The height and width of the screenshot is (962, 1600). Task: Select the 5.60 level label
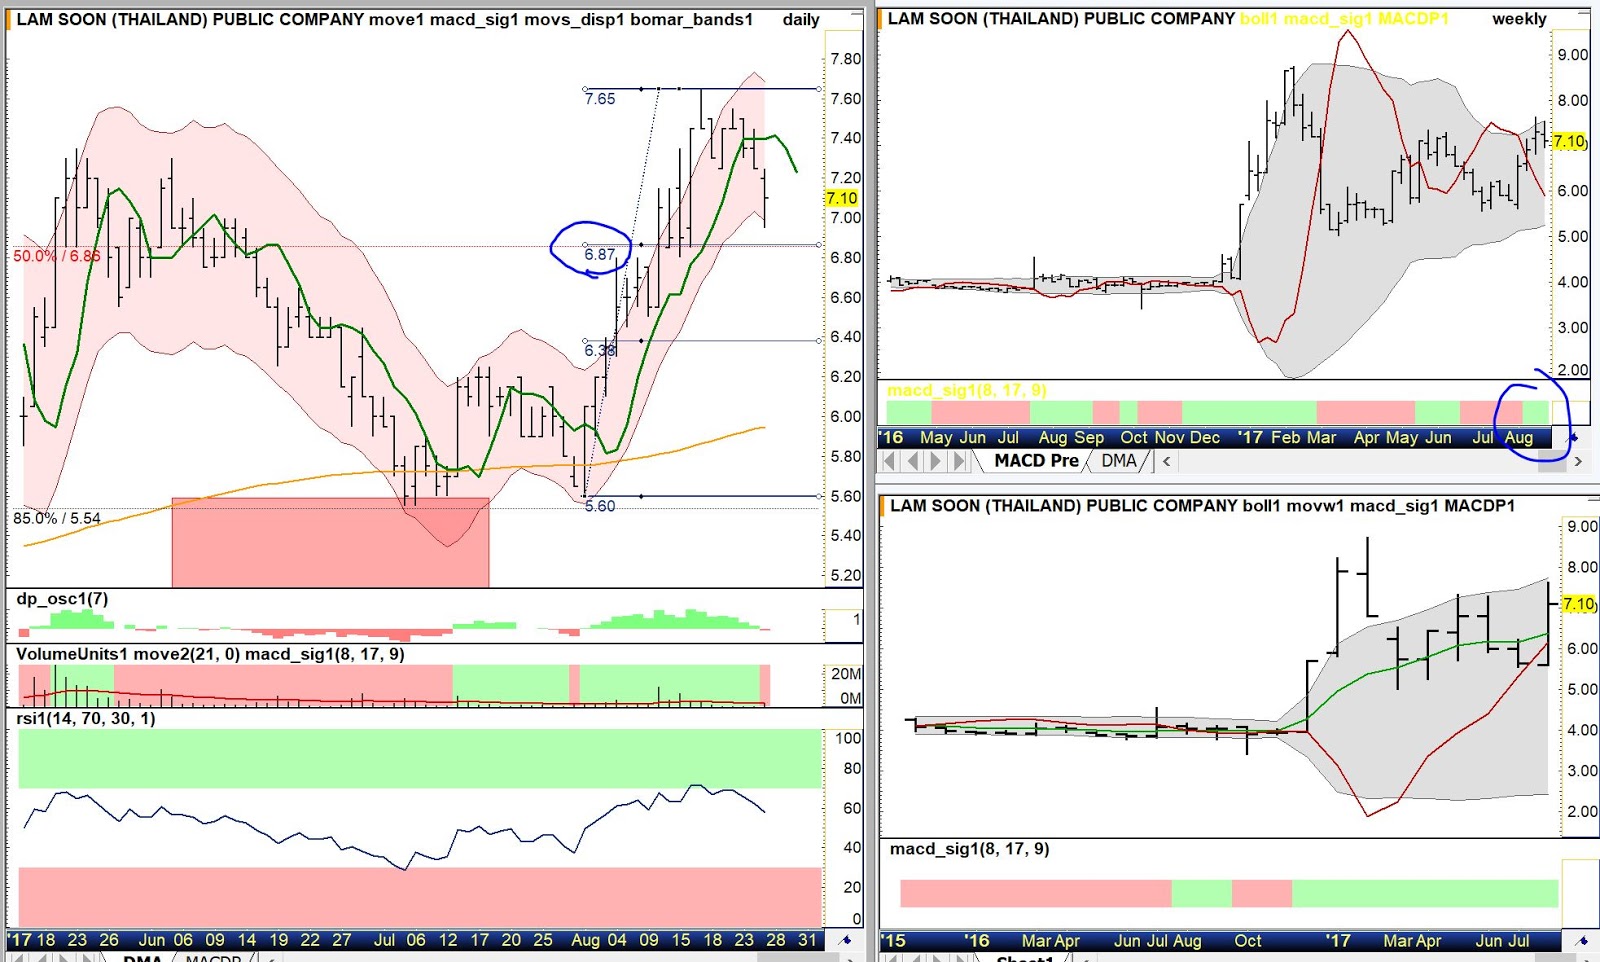click(x=600, y=506)
